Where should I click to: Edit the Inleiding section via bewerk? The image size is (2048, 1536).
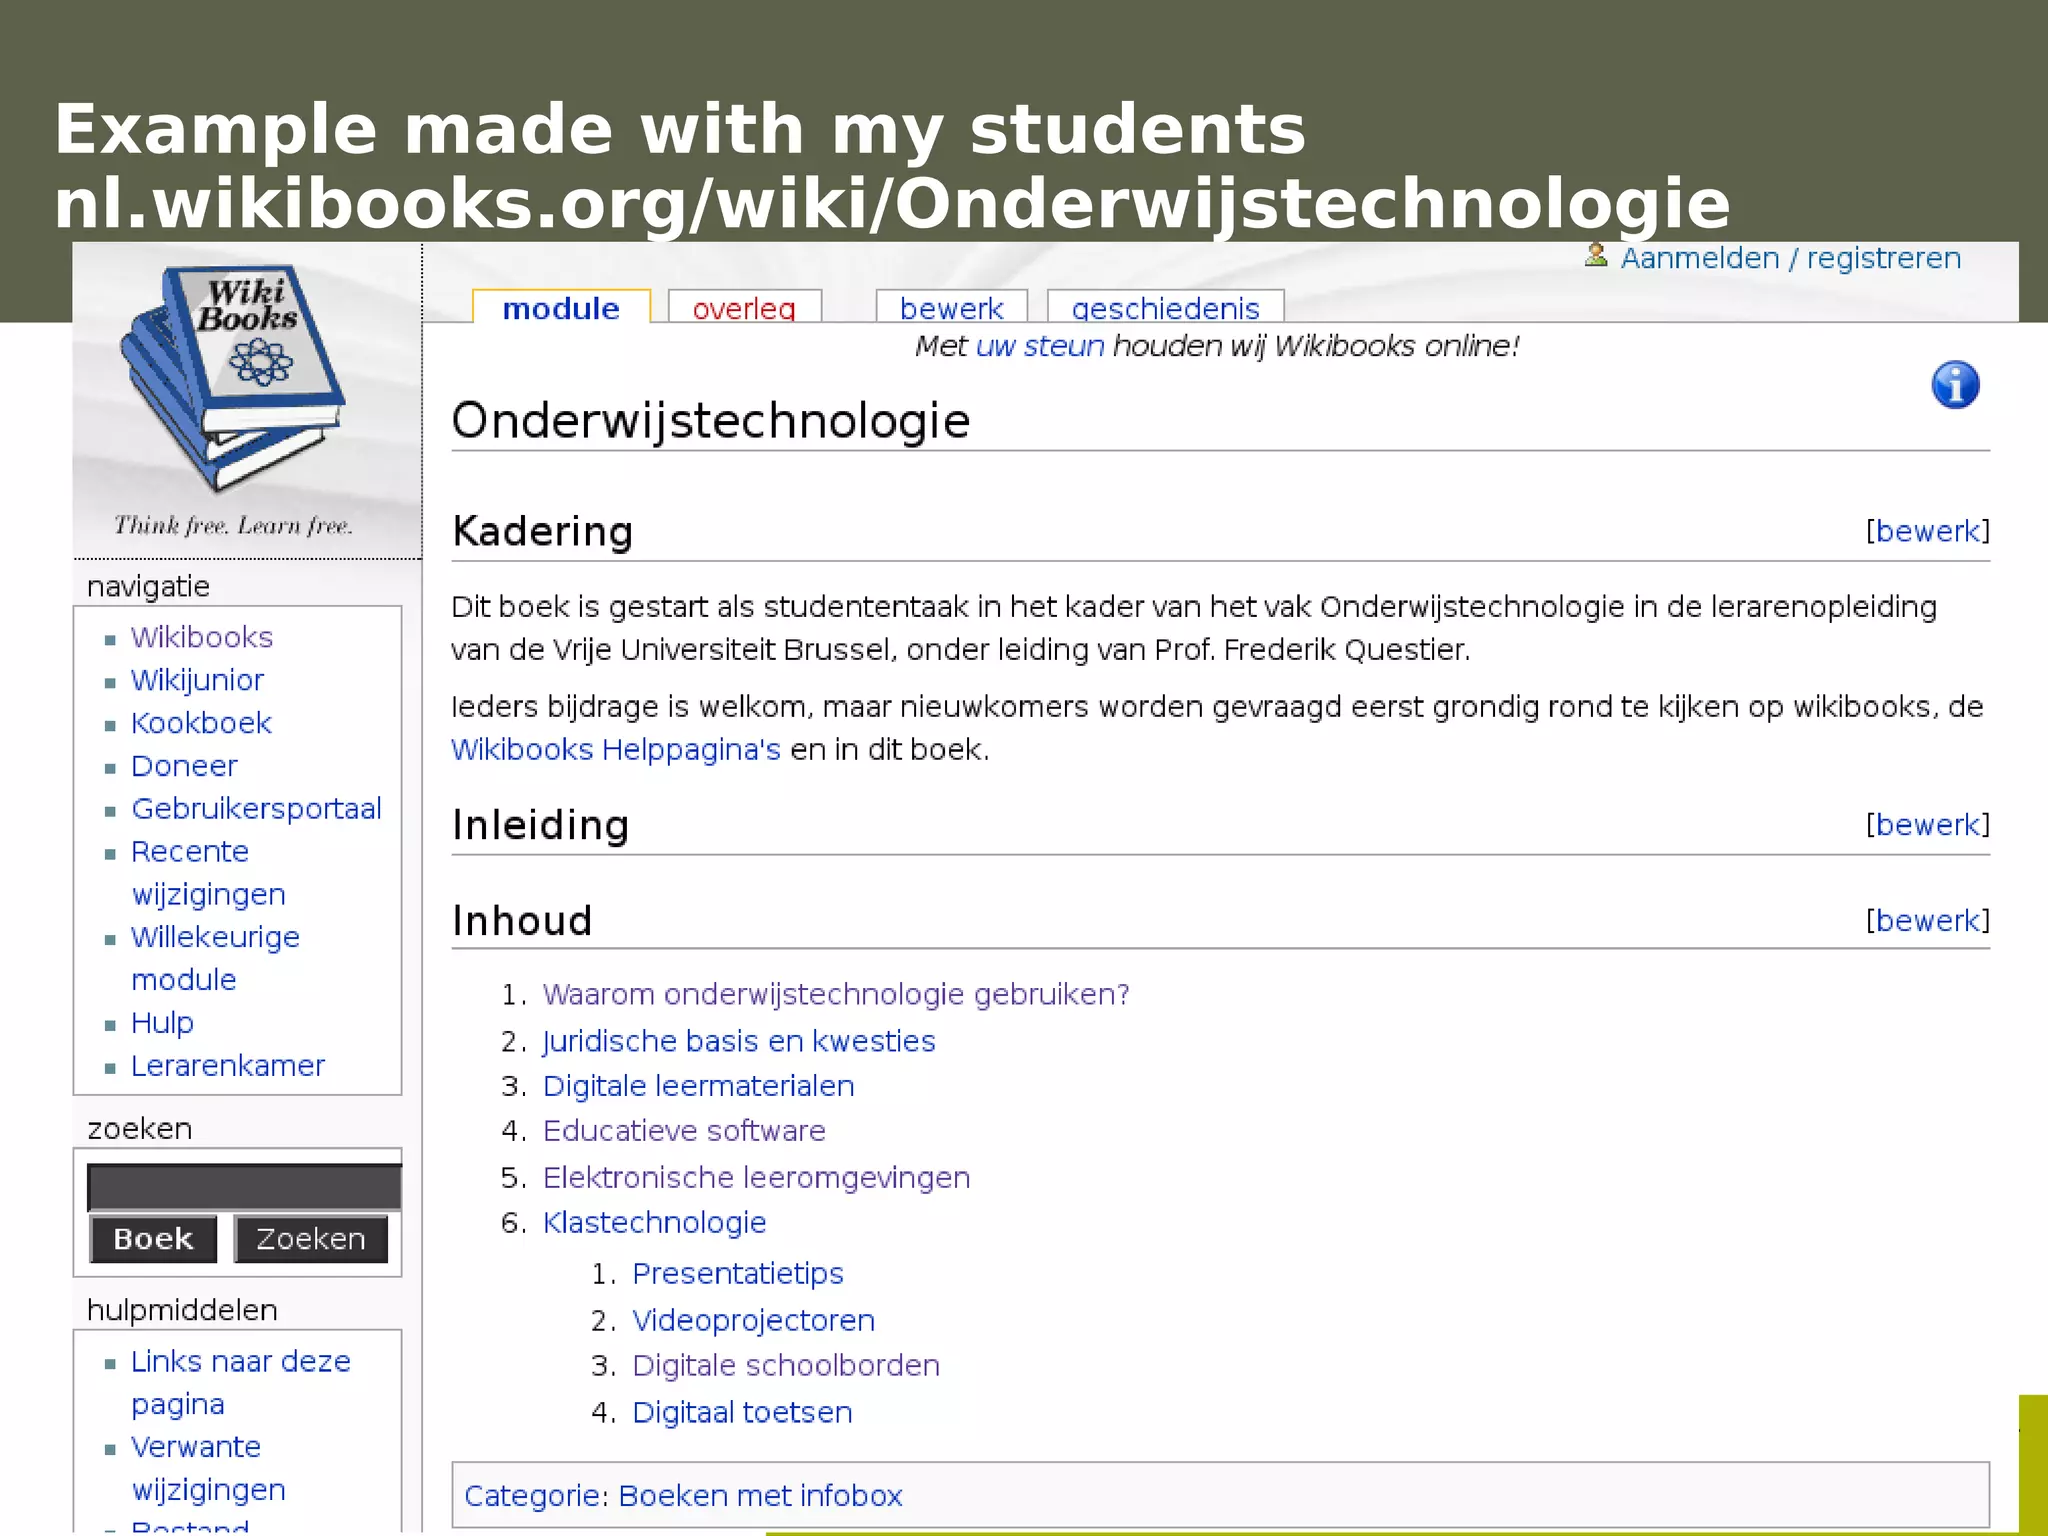point(1927,825)
